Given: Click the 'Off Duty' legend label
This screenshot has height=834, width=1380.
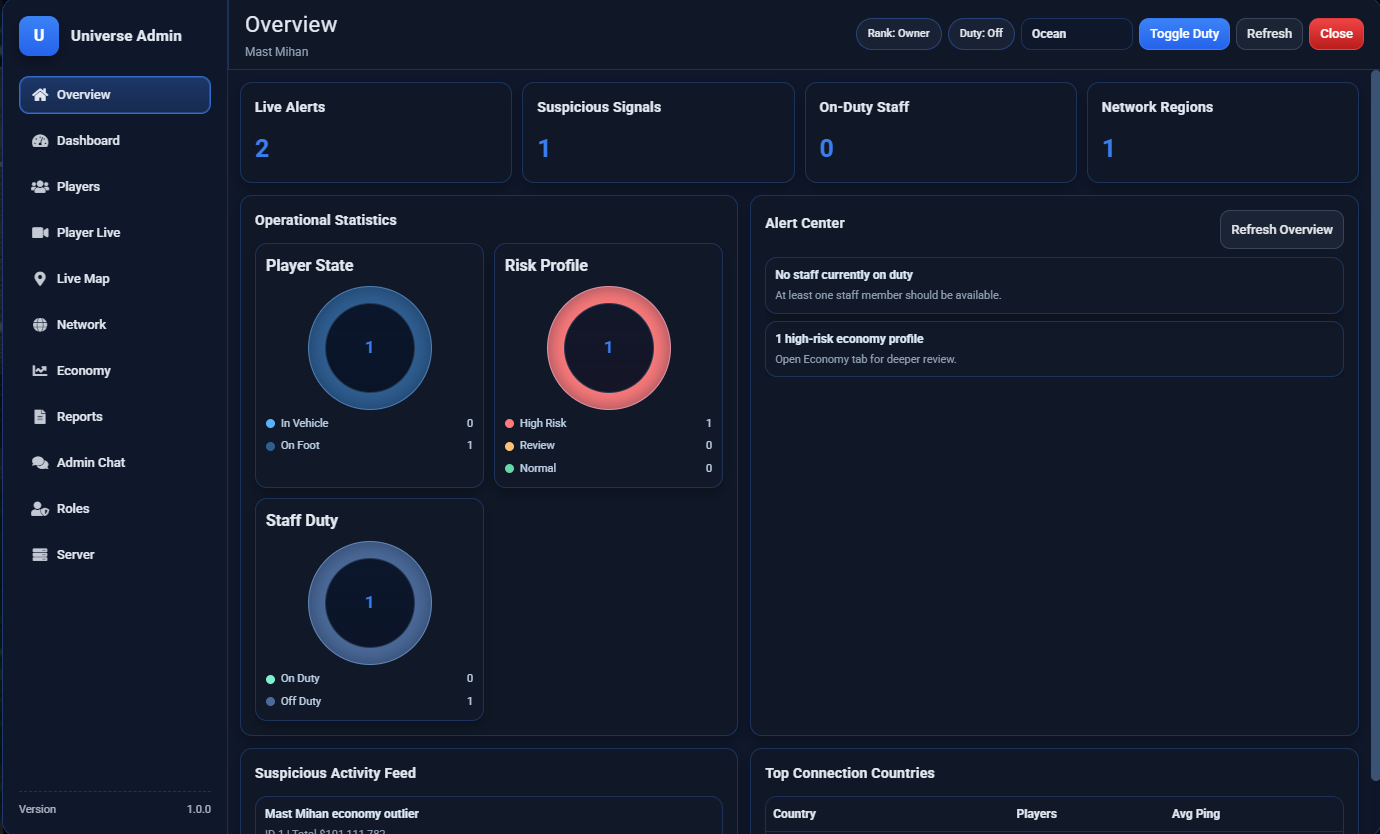Looking at the screenshot, I should pyautogui.click(x=301, y=701).
